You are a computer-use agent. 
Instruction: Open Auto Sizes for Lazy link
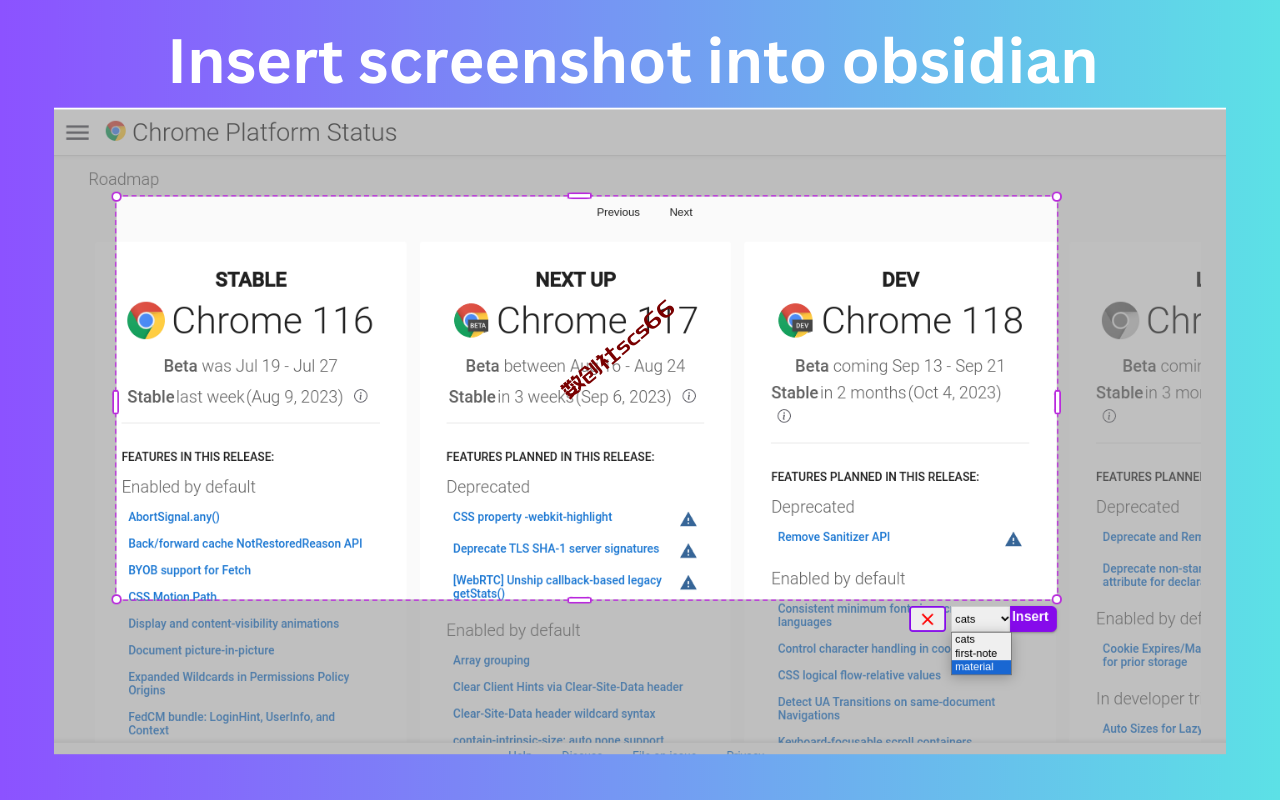click(1152, 728)
